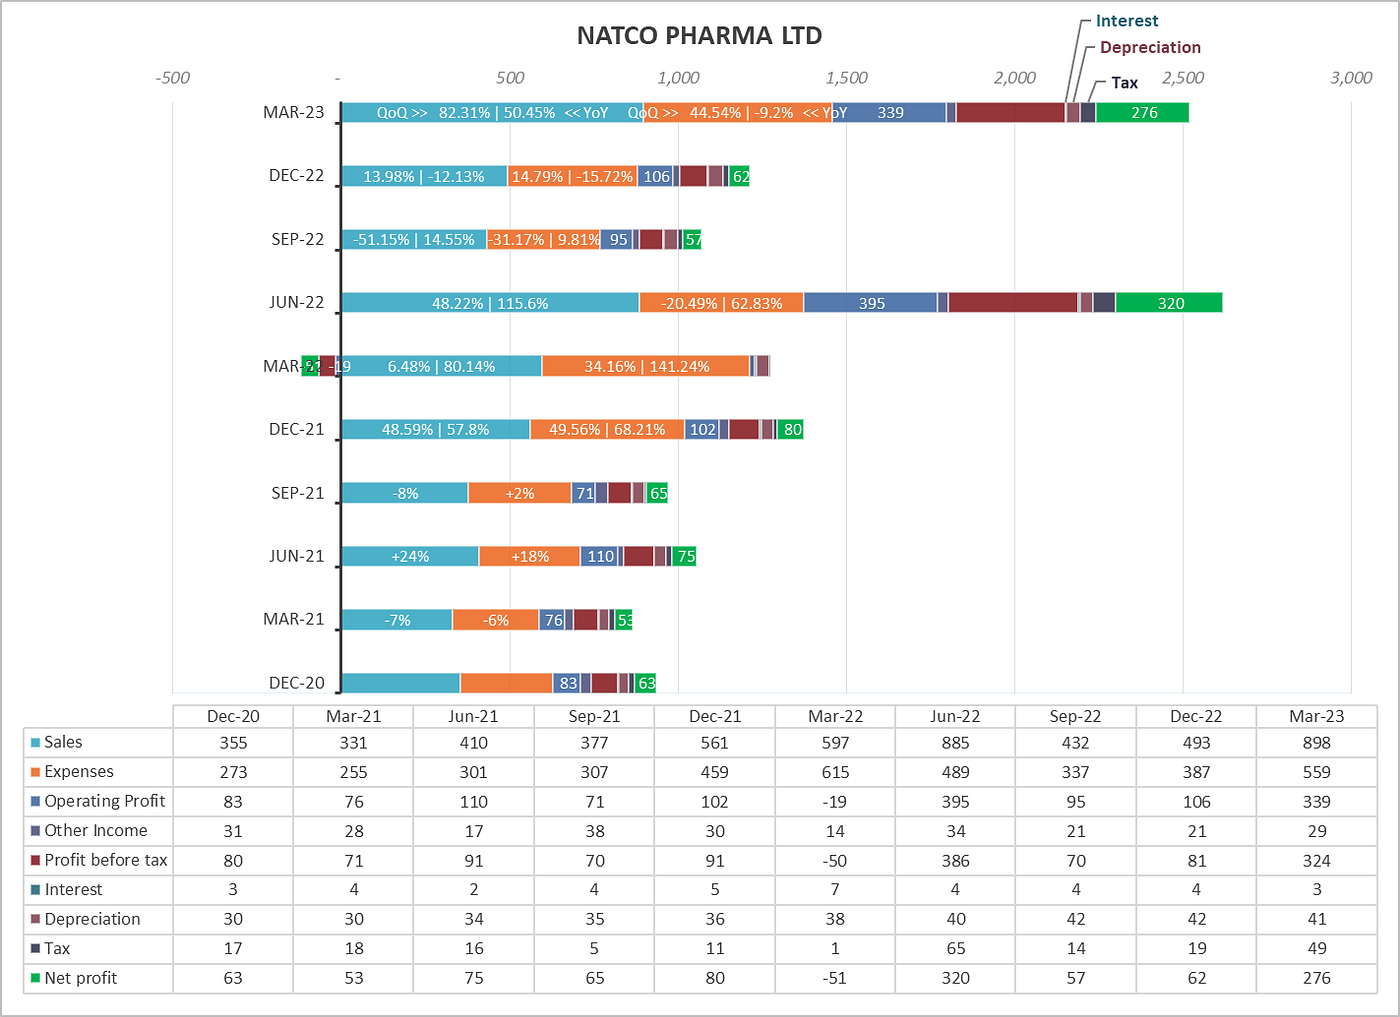Click the Sales legend color swatch

click(x=36, y=743)
